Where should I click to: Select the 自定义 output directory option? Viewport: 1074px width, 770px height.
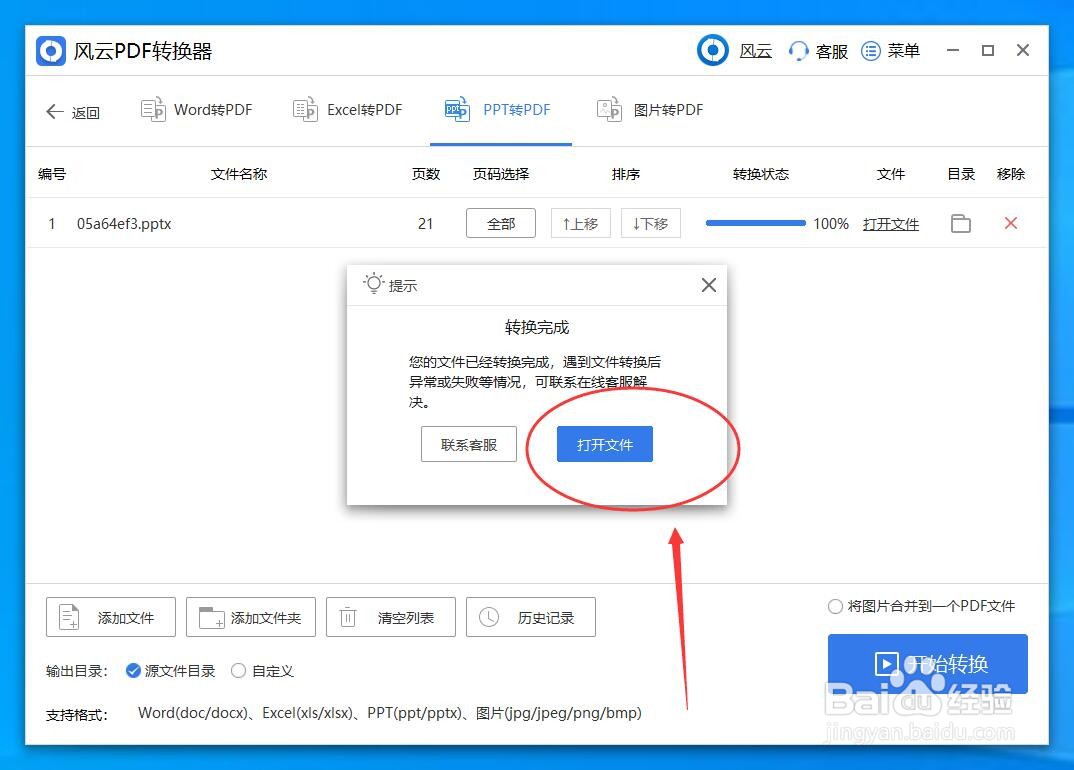click(238, 671)
